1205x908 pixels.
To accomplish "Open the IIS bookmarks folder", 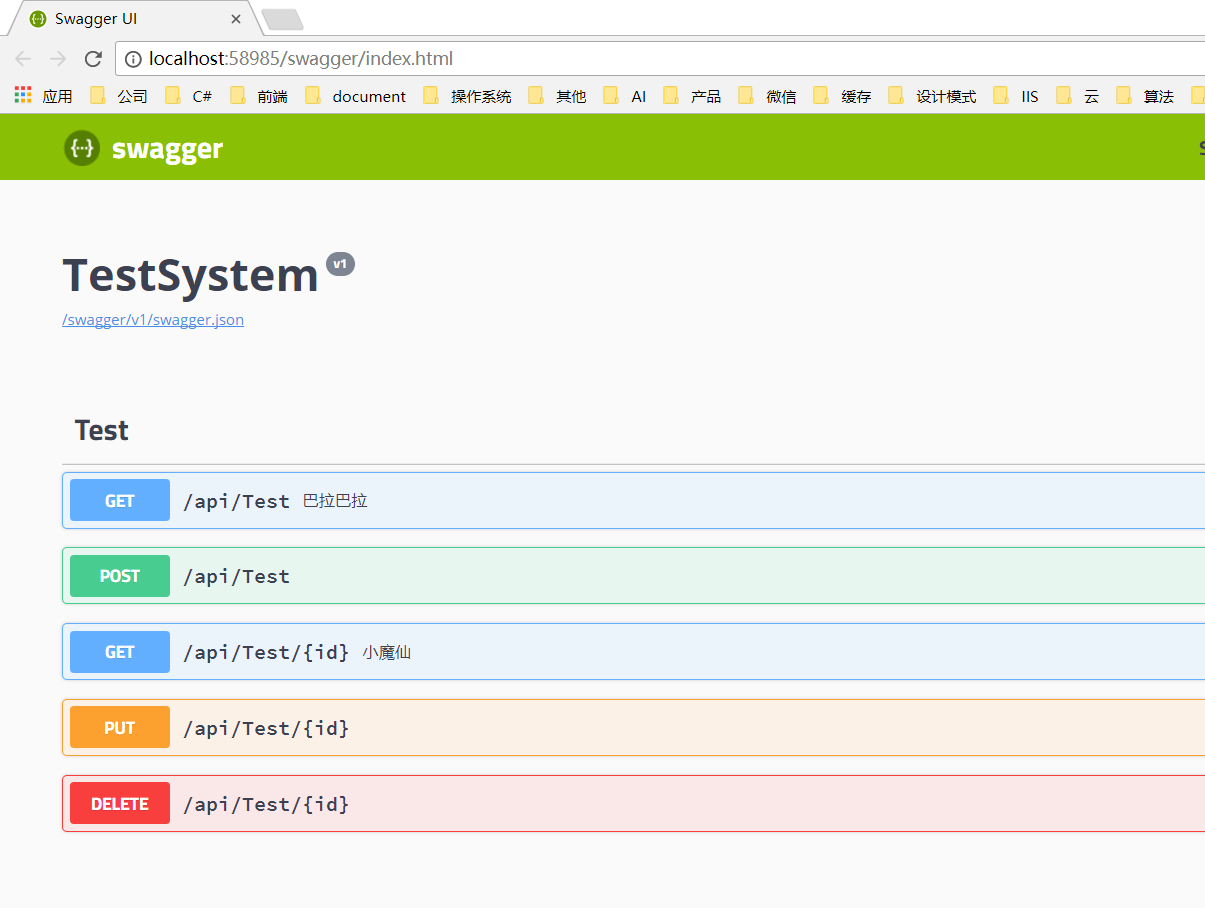I will (x=1017, y=96).
